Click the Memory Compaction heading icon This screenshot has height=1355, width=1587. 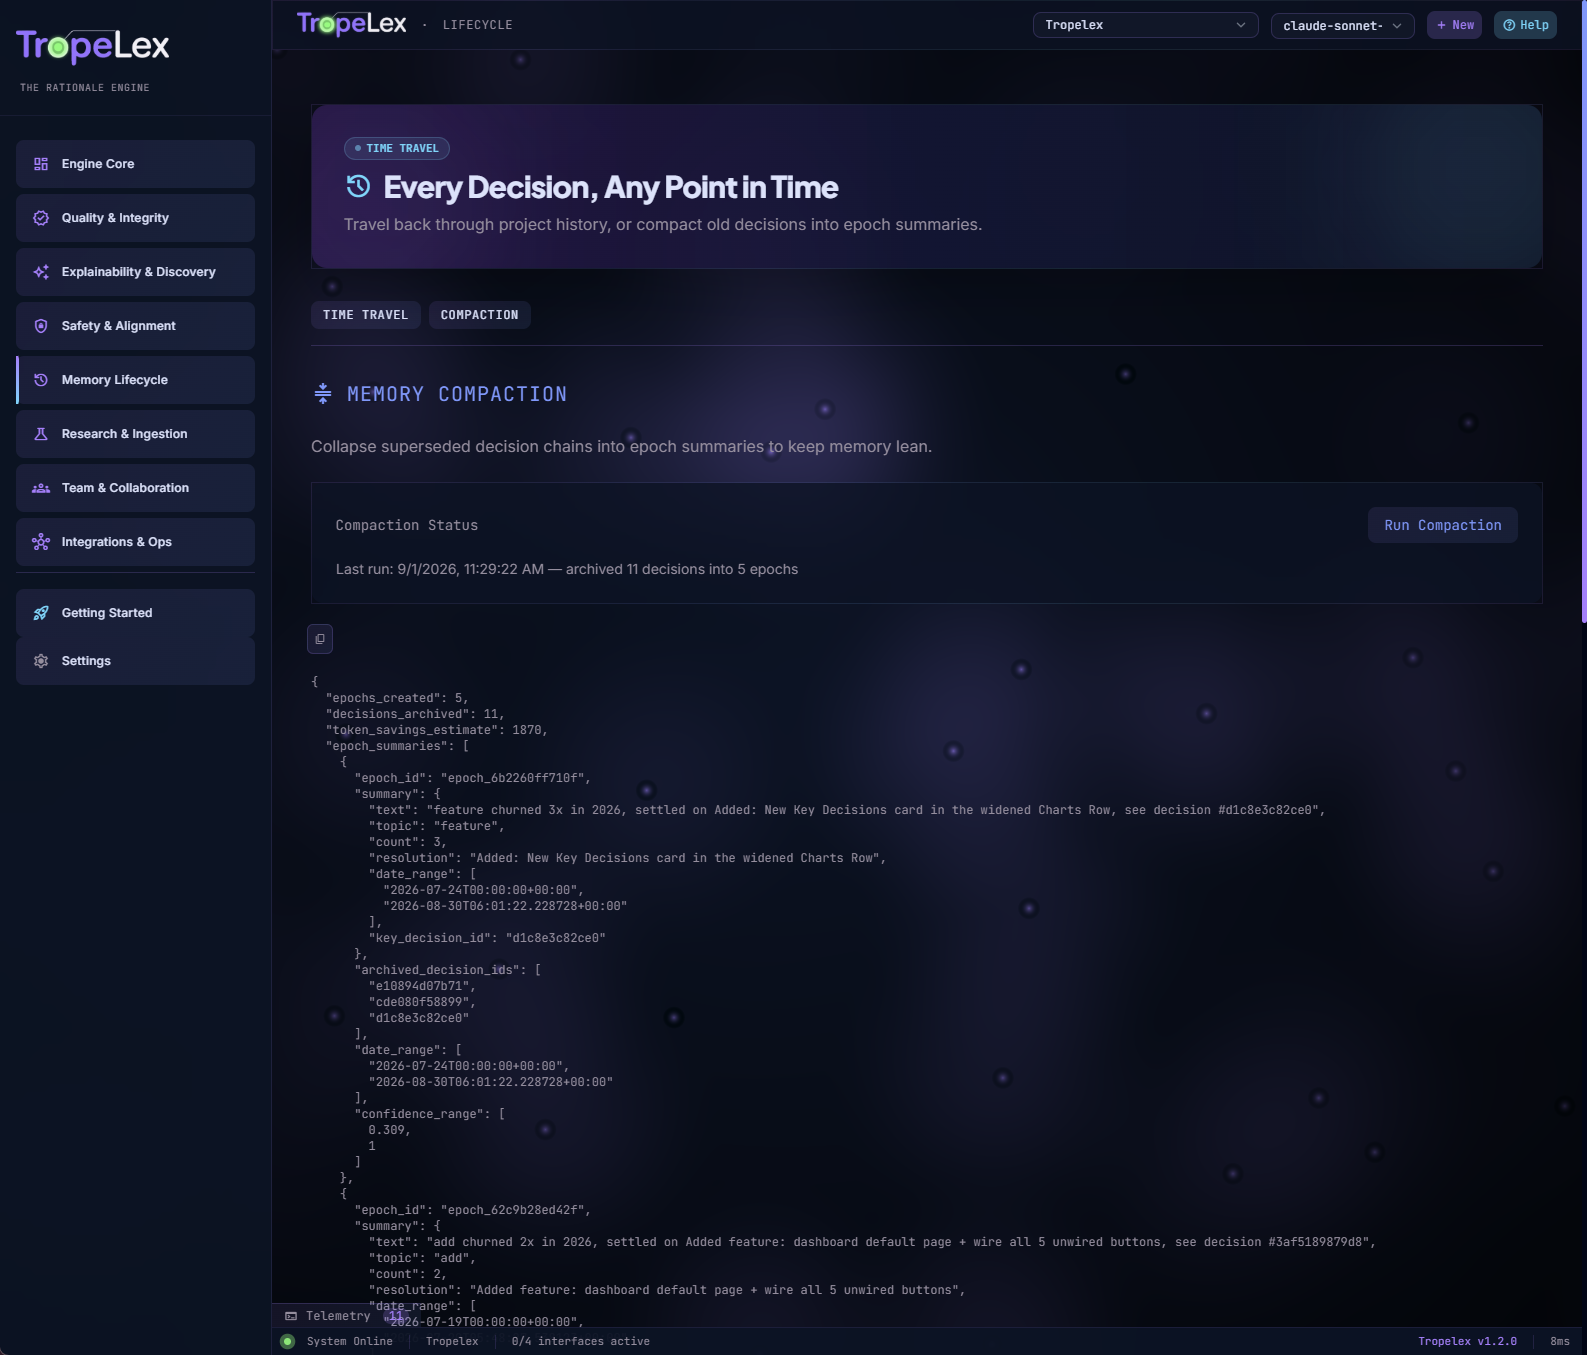(323, 394)
